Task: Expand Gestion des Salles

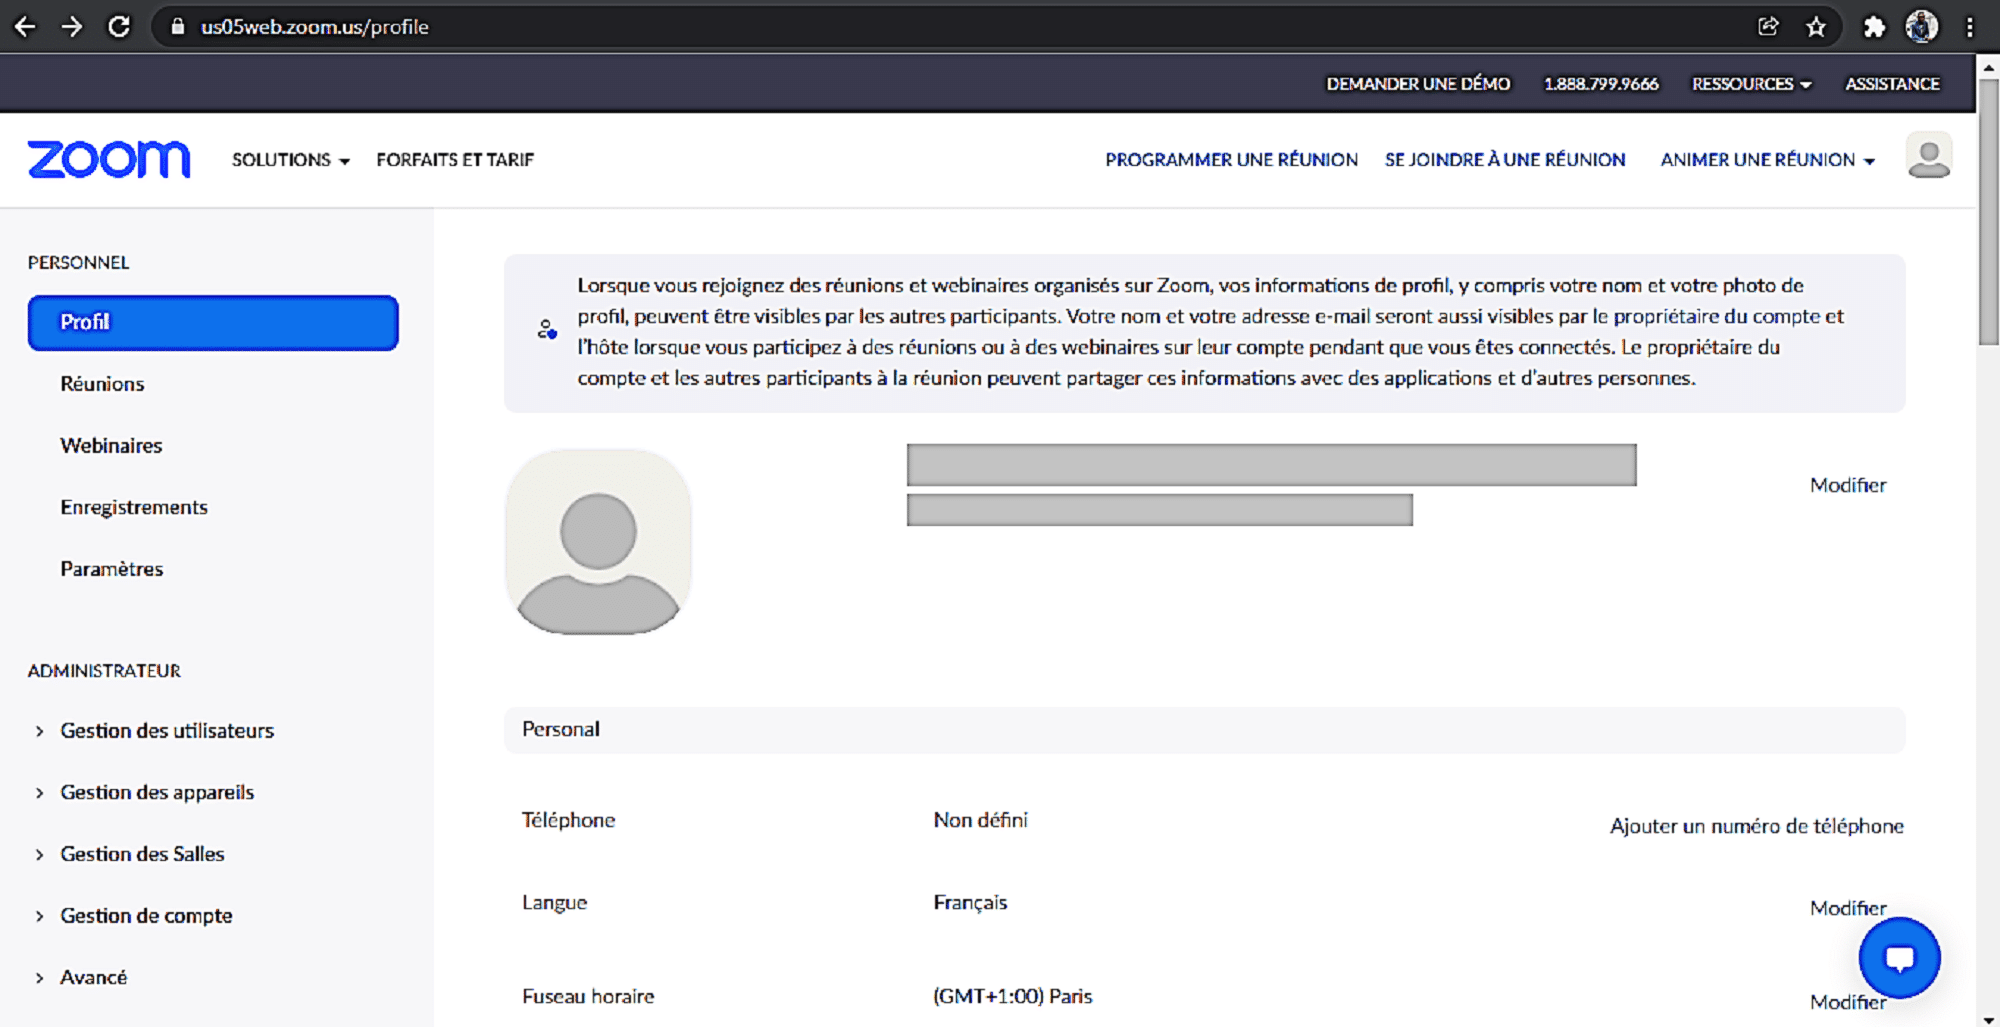Action: [x=142, y=854]
